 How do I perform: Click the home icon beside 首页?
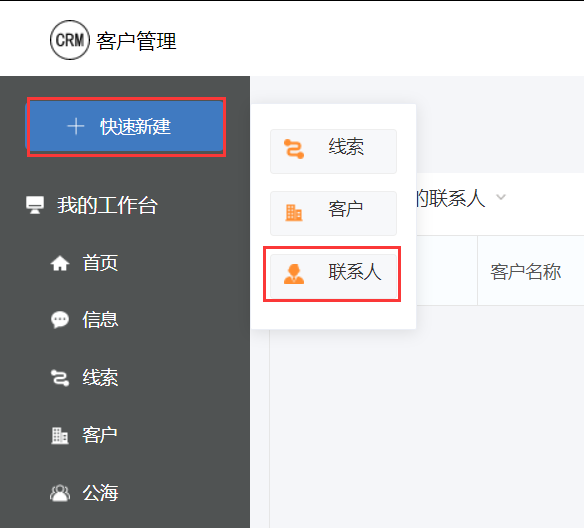point(60,264)
